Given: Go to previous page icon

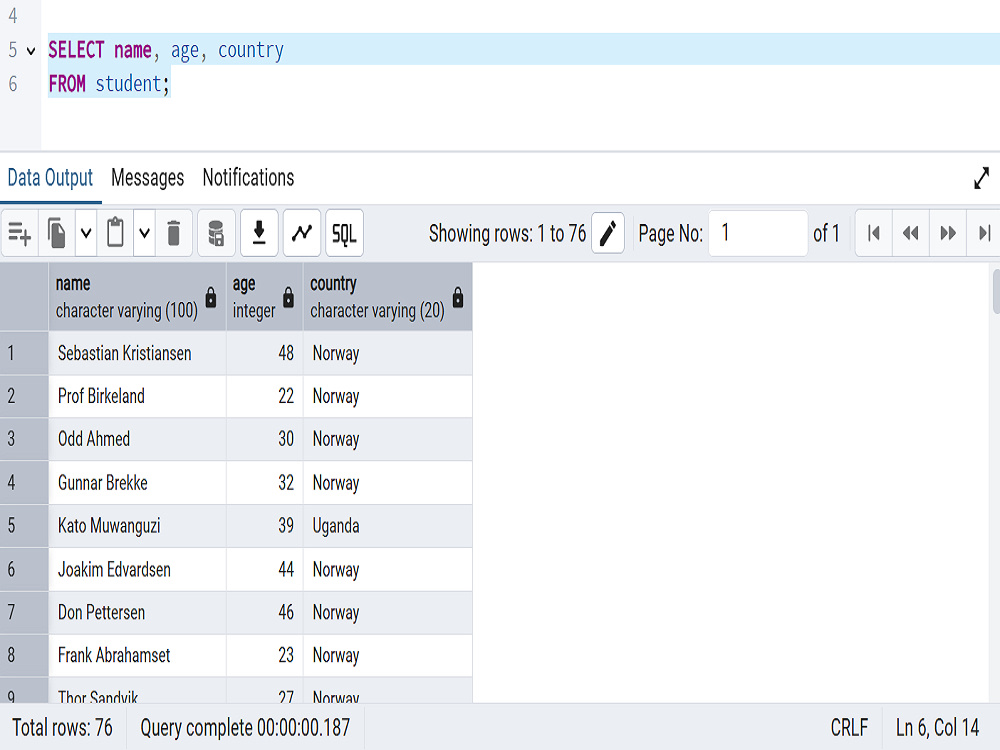Looking at the screenshot, I should point(911,233).
